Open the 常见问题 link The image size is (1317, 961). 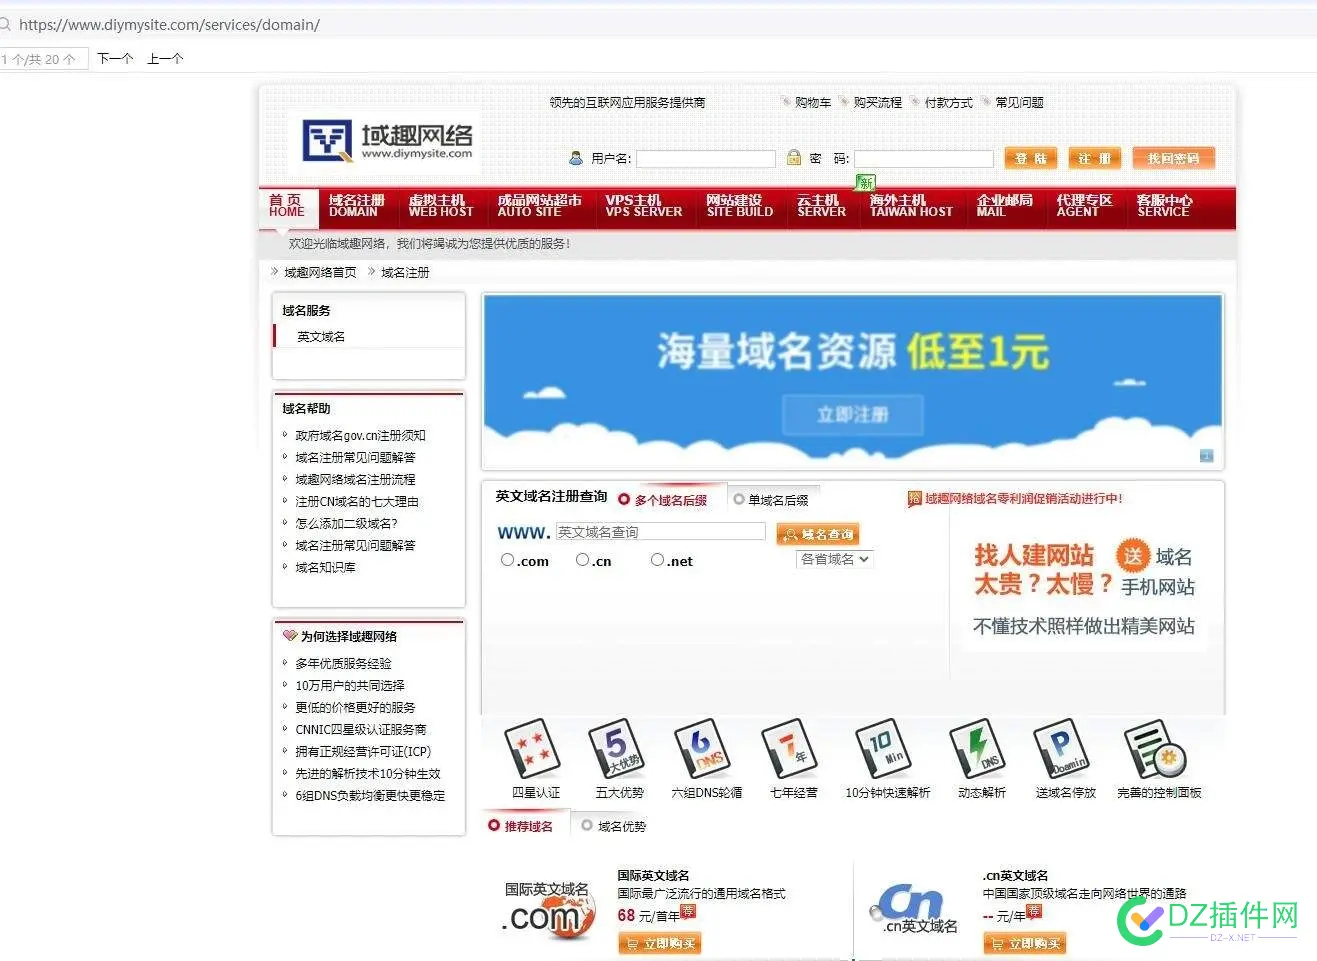[1019, 102]
